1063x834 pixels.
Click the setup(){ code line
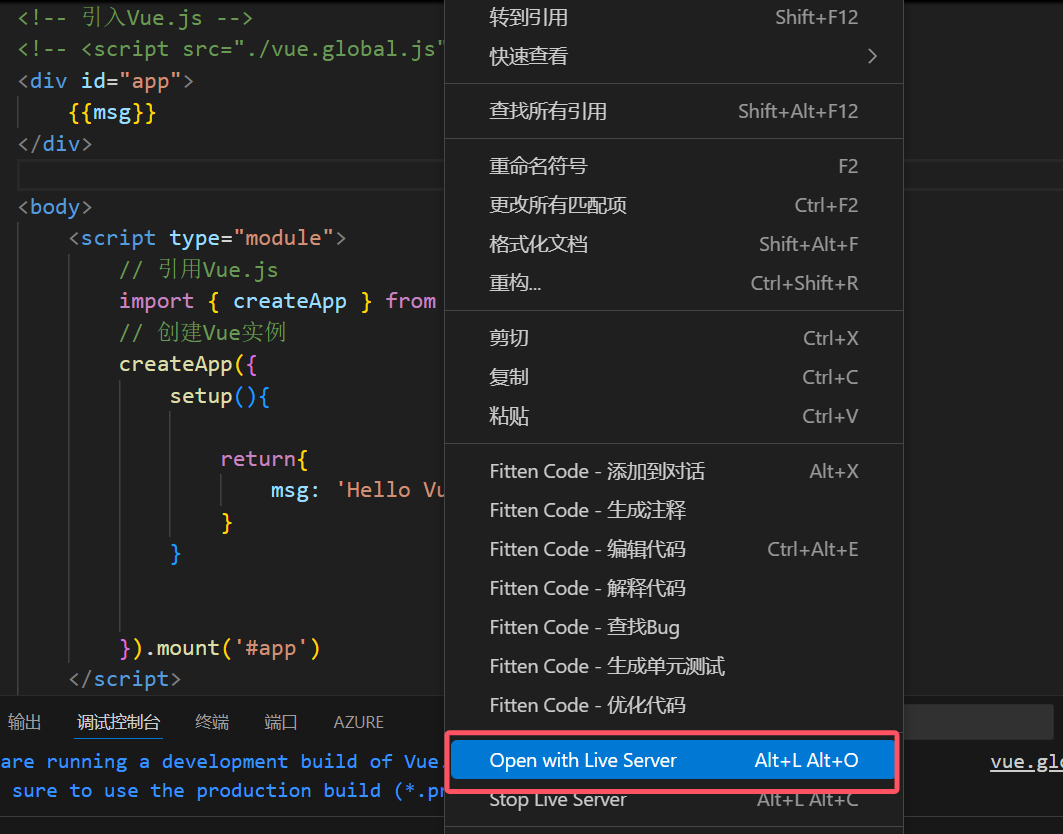click(x=220, y=396)
